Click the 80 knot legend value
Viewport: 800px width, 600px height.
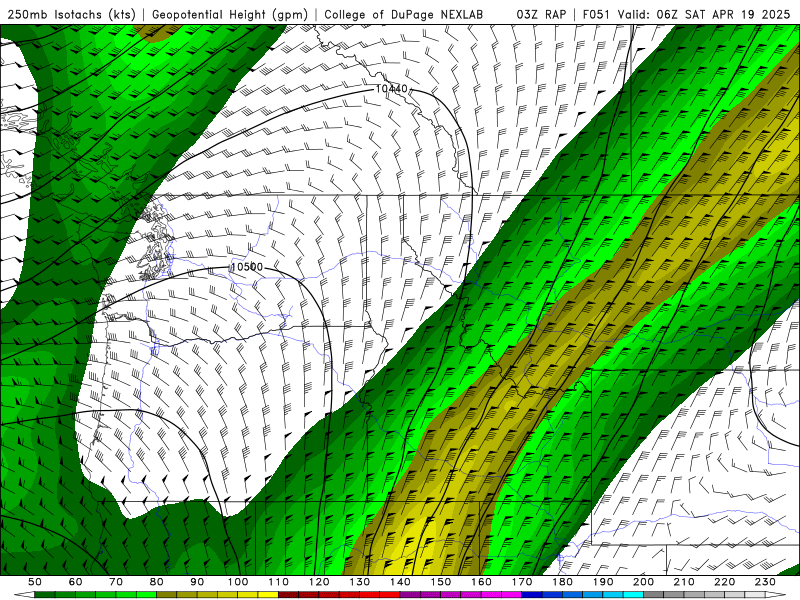[x=156, y=582]
